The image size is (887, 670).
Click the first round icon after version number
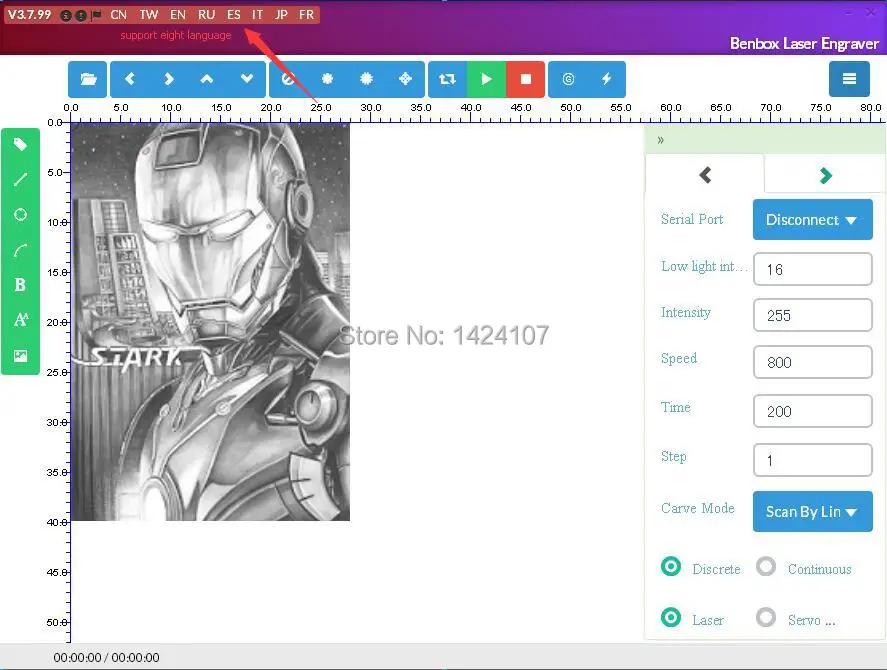coord(66,15)
